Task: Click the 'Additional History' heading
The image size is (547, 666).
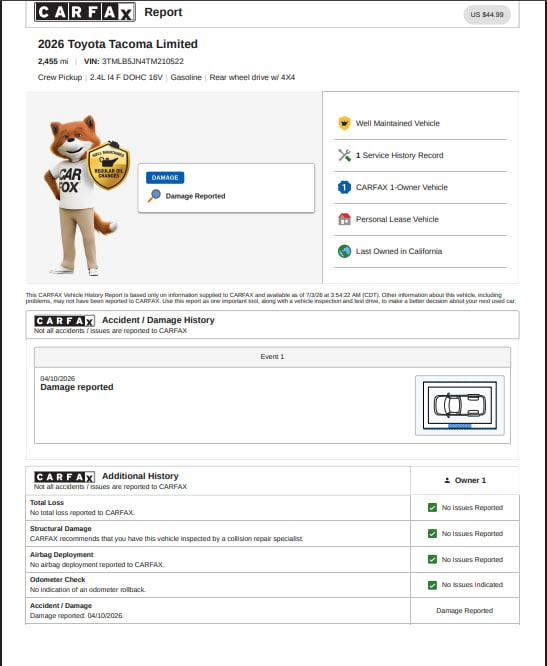Action: [x=140, y=476]
